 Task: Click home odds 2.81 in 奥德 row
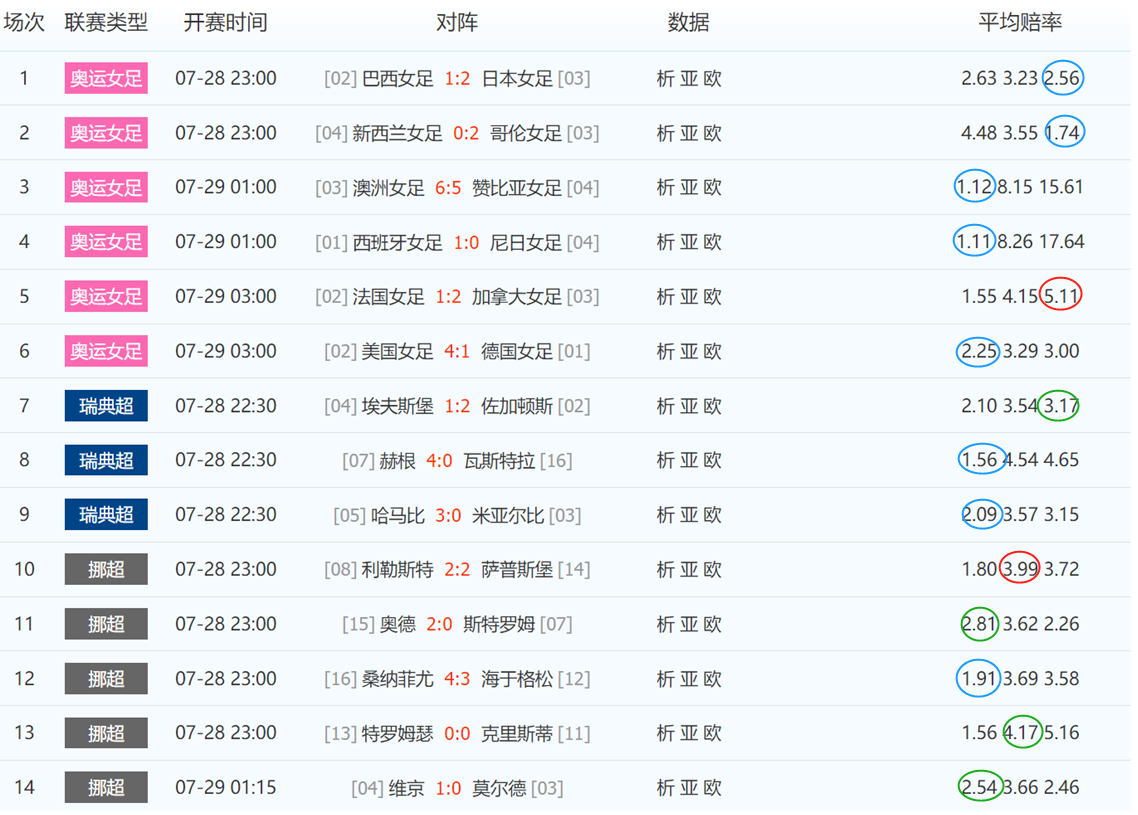pos(979,624)
